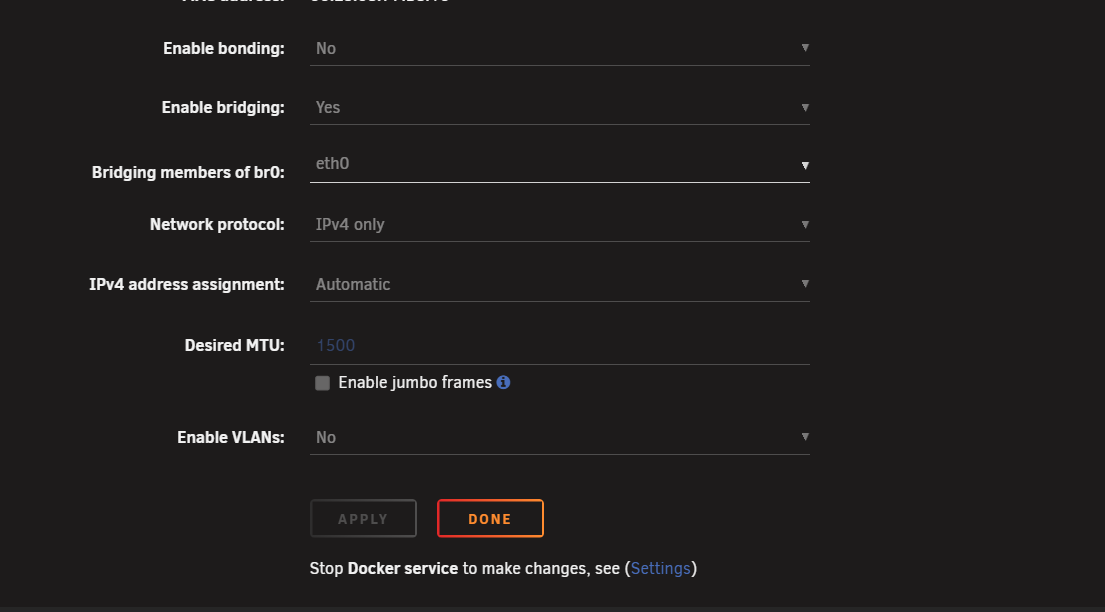Click the white arrow beside eth0
This screenshot has width=1105, height=612.
coord(805,165)
